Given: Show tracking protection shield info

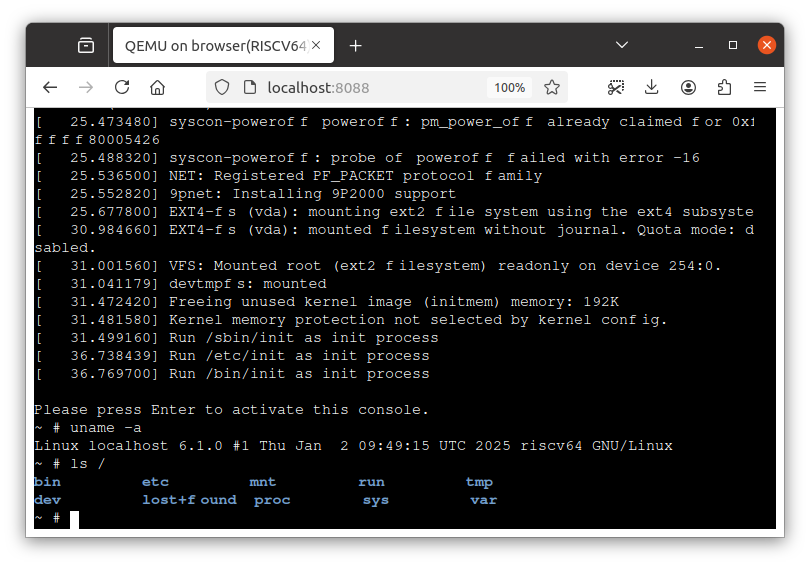Looking at the screenshot, I should point(222,87).
